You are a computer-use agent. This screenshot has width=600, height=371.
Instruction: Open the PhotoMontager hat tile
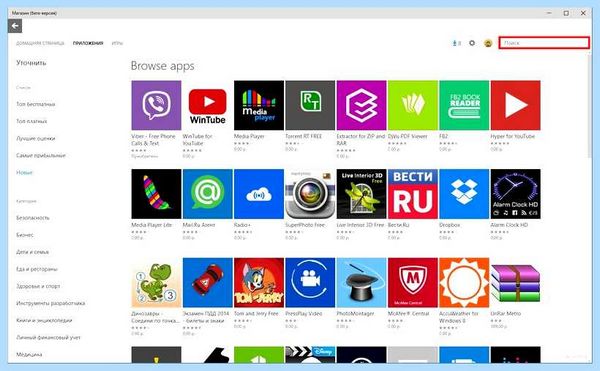[x=361, y=283]
